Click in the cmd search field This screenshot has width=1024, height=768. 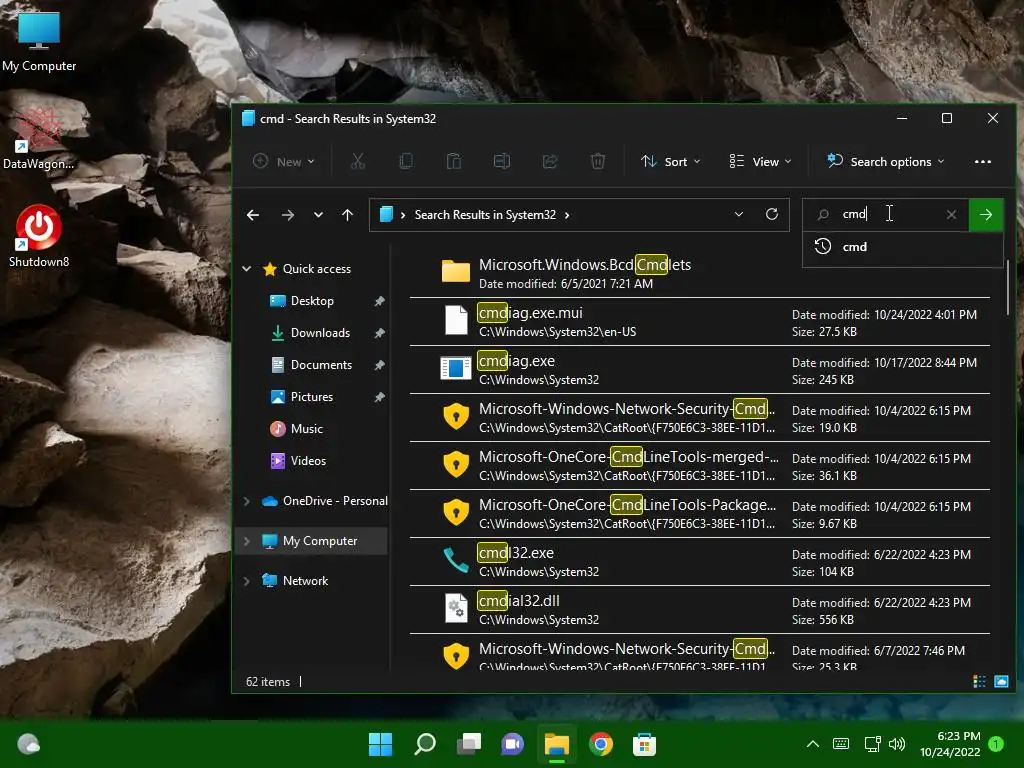(888, 214)
